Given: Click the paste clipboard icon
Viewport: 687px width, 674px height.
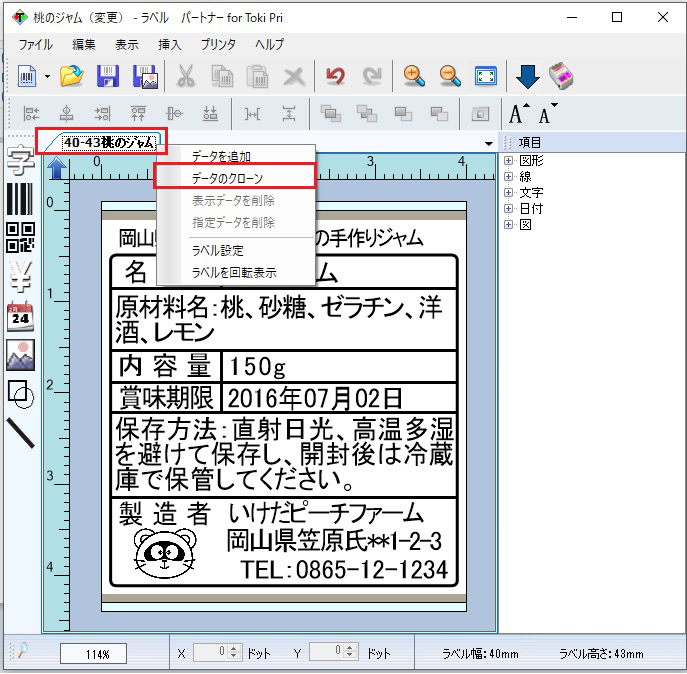Looking at the screenshot, I should coord(258,77).
